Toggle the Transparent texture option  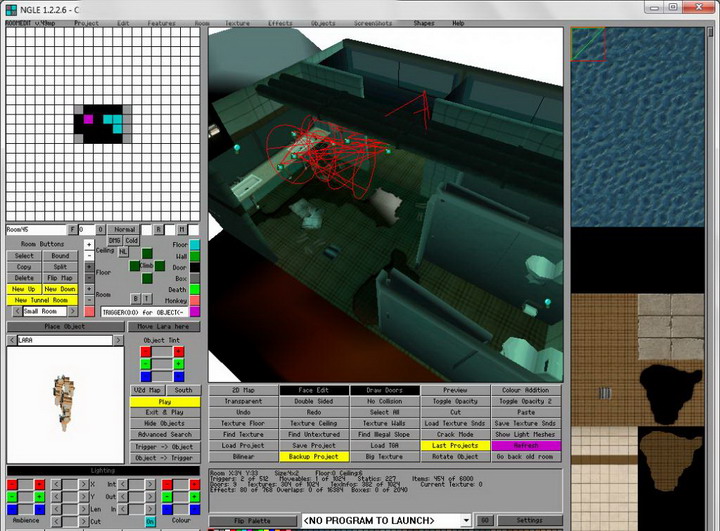point(243,401)
